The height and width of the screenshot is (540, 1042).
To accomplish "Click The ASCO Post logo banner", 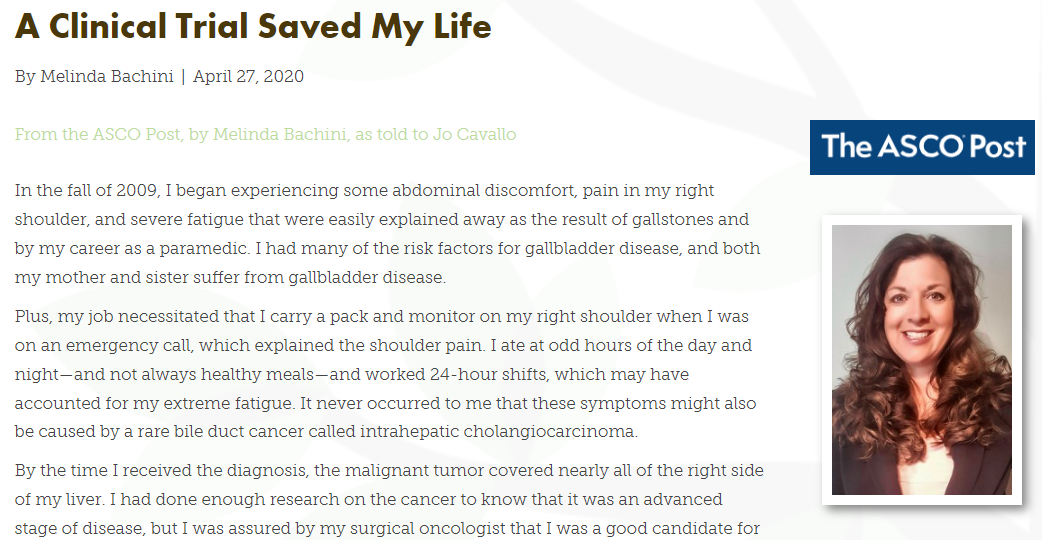I will tap(922, 147).
